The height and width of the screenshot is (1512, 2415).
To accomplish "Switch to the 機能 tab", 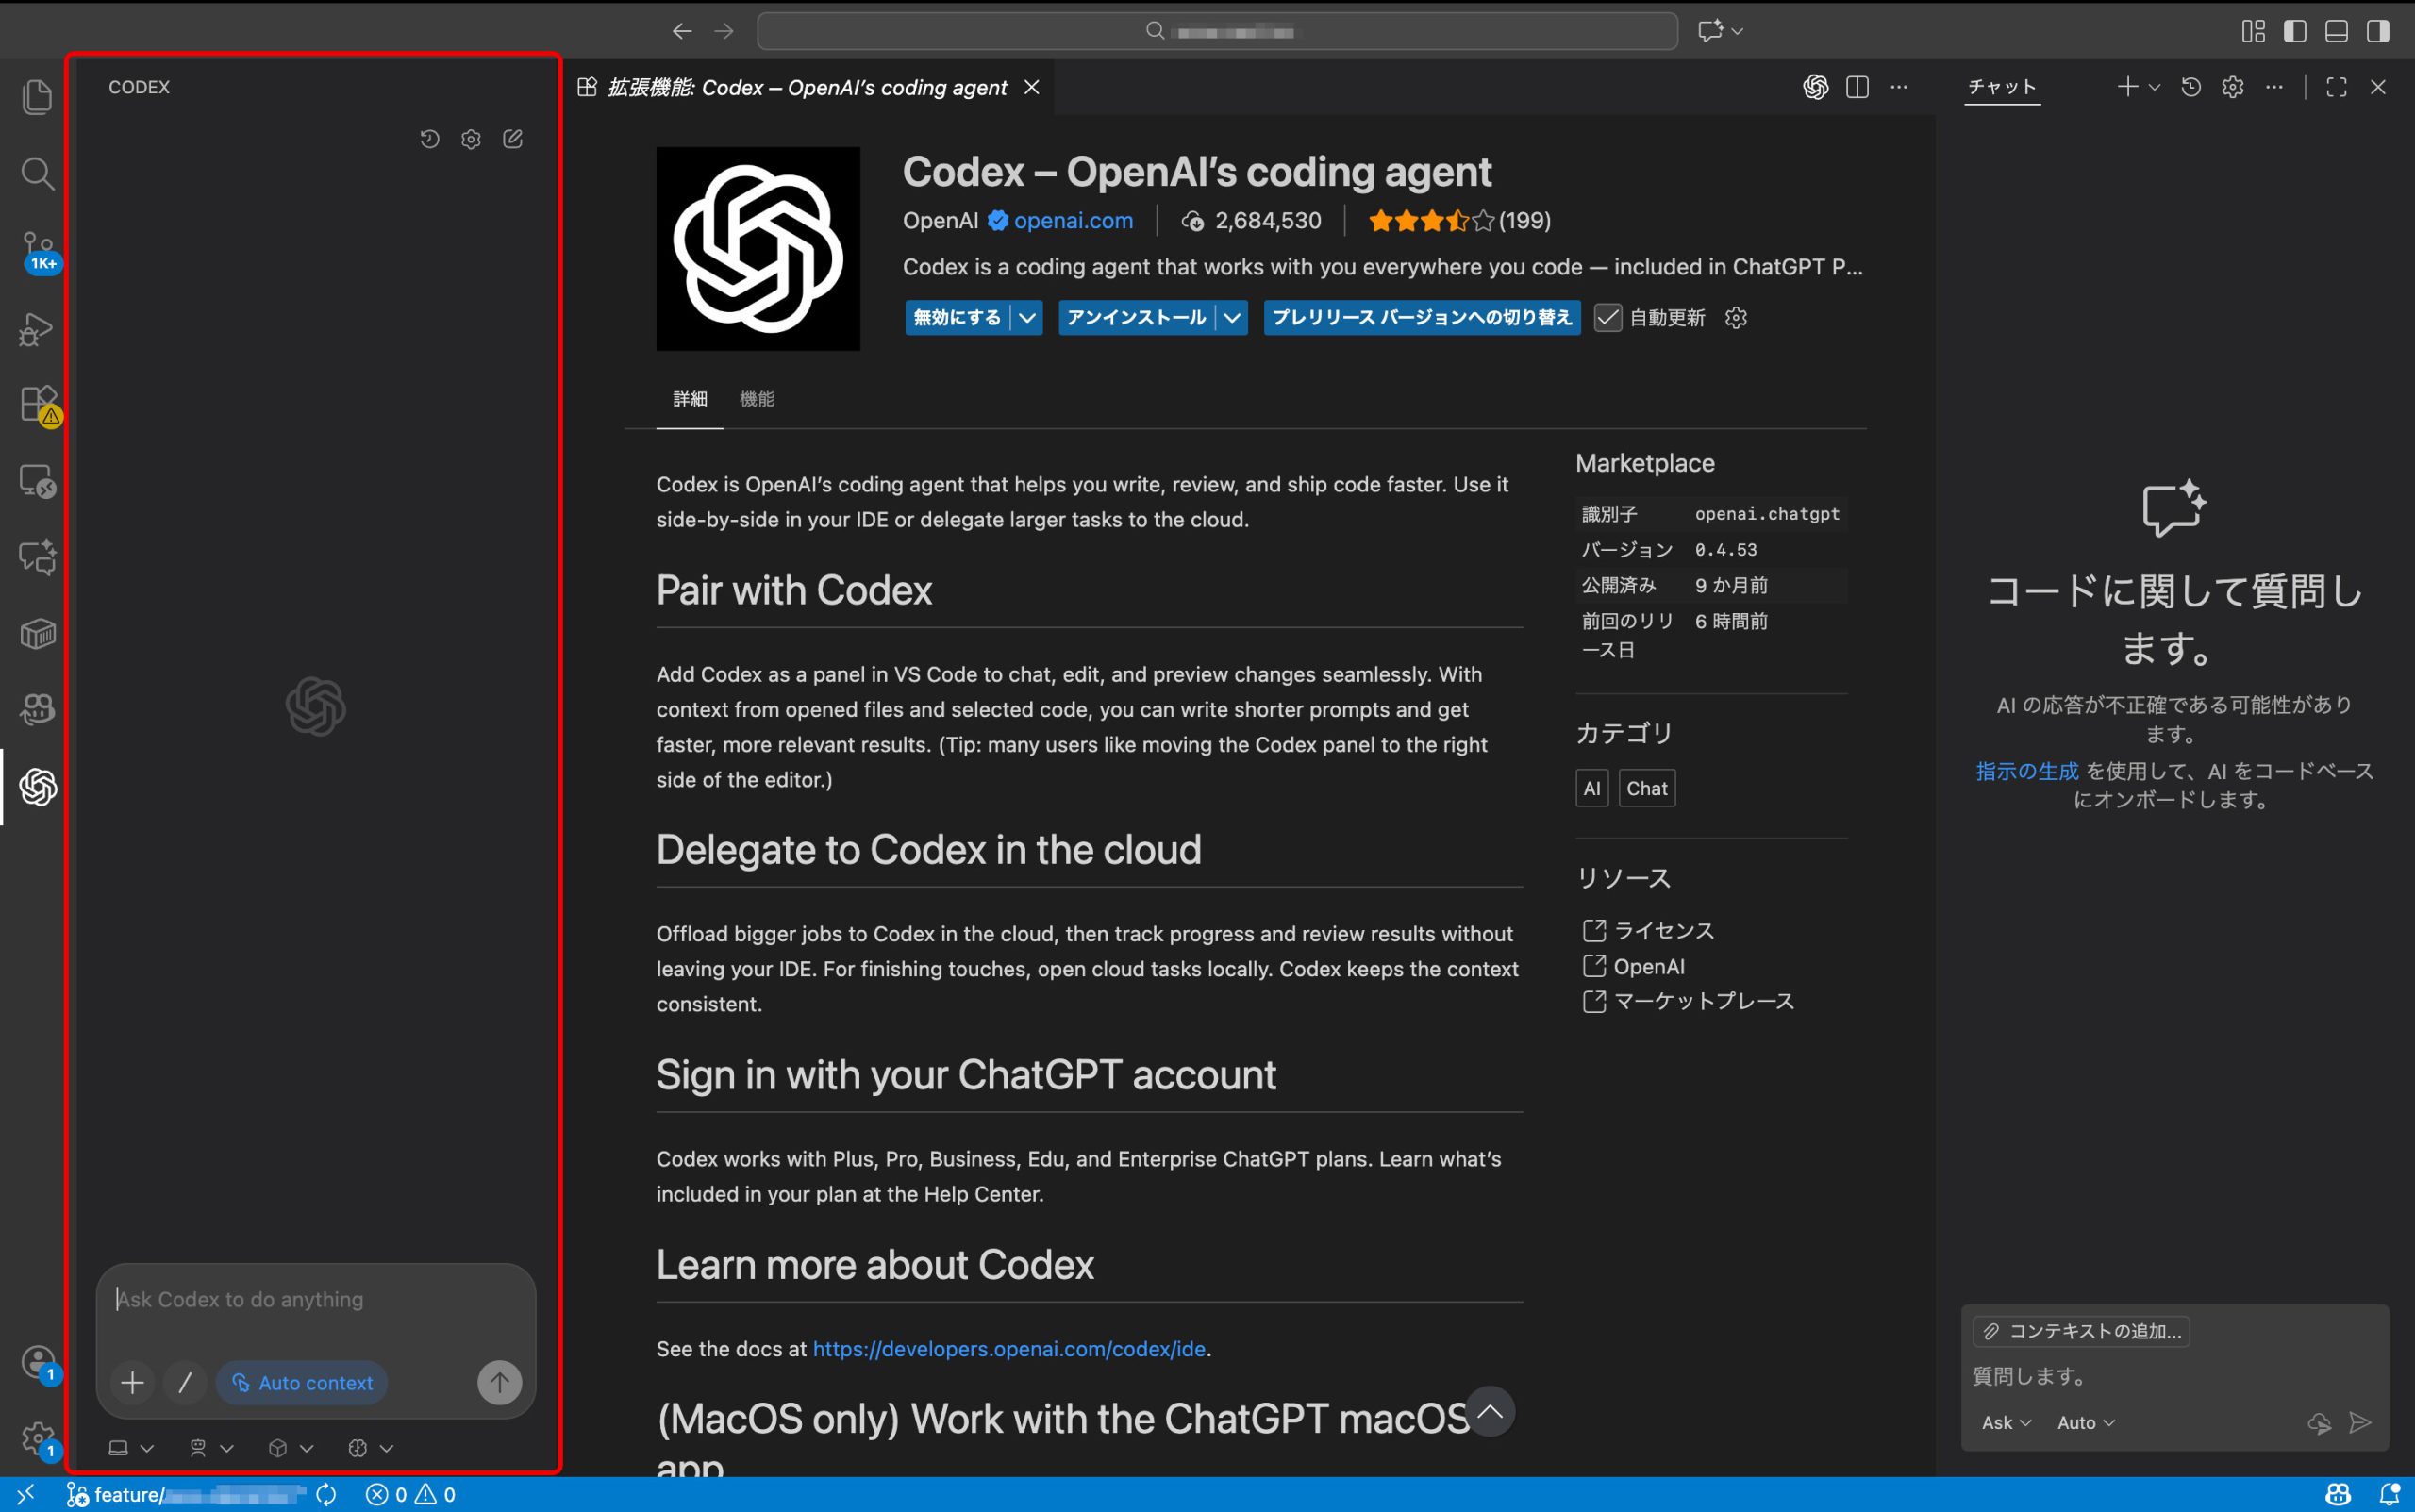I will 757,399.
